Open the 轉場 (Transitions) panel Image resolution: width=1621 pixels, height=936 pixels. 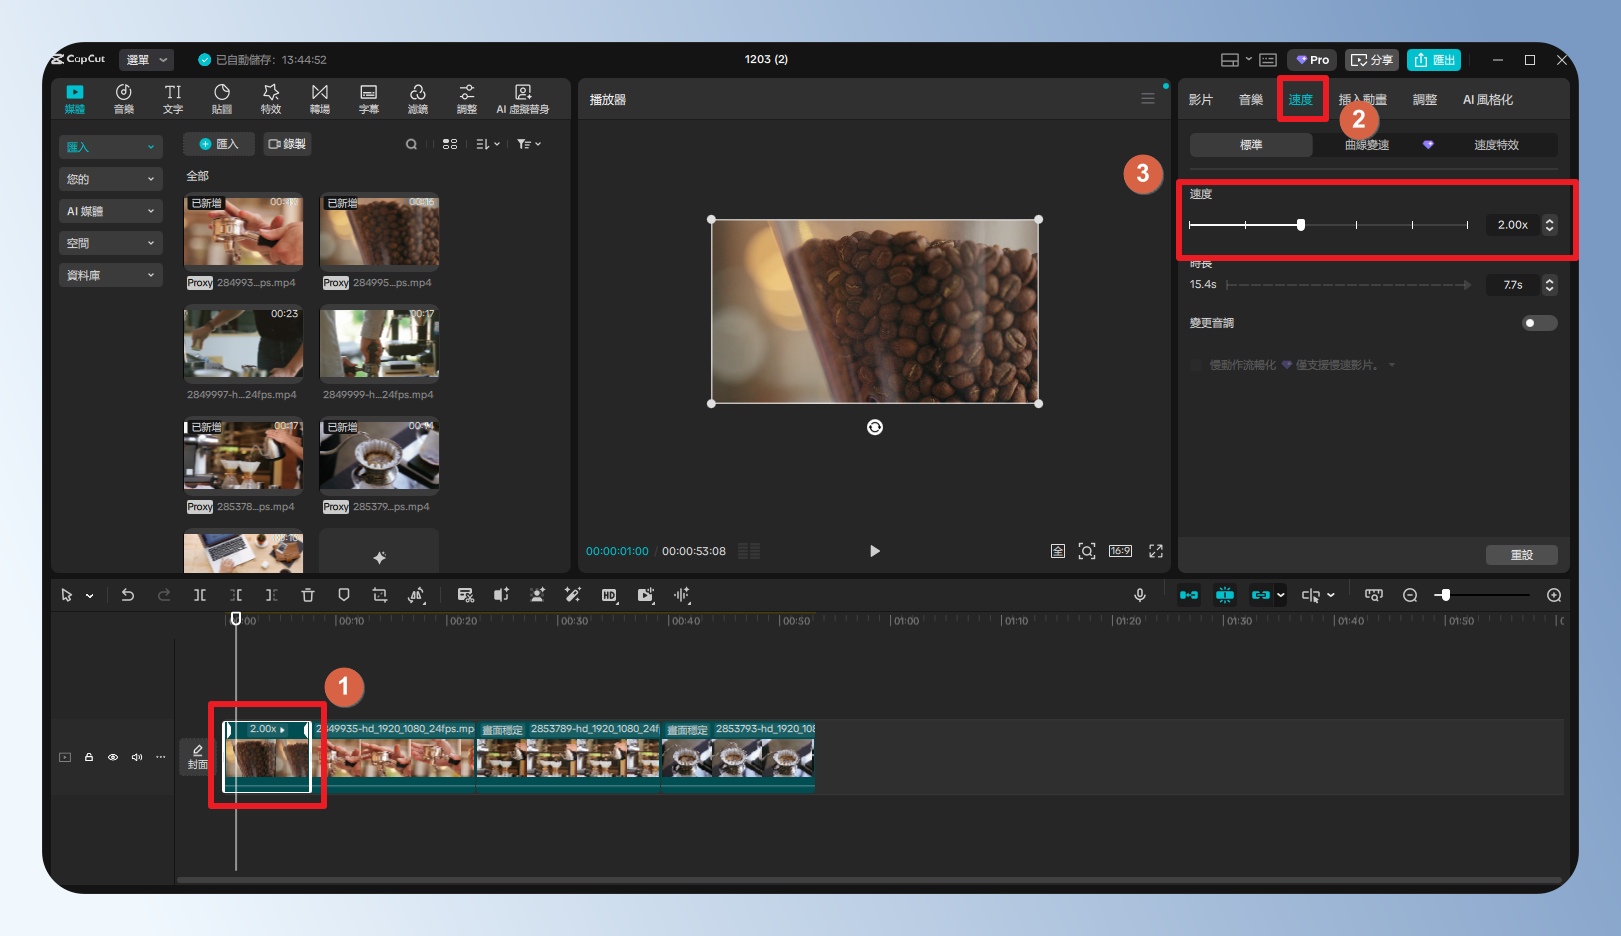320,98
